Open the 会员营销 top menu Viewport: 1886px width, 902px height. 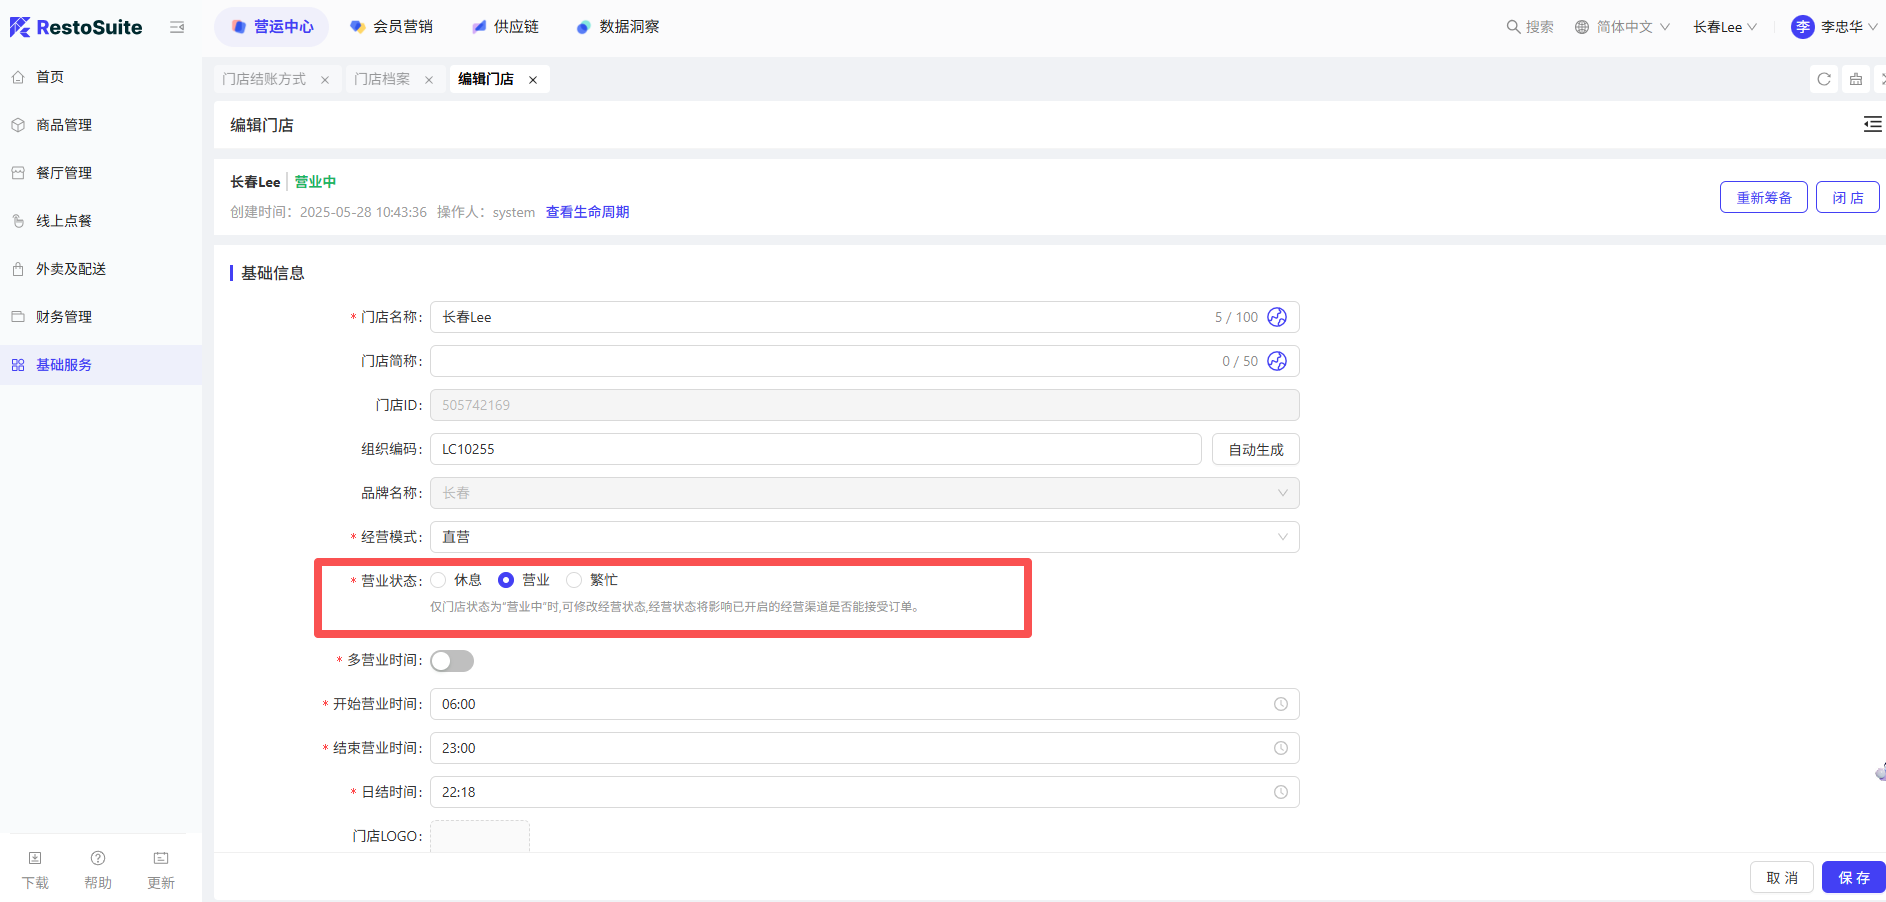pyautogui.click(x=392, y=27)
